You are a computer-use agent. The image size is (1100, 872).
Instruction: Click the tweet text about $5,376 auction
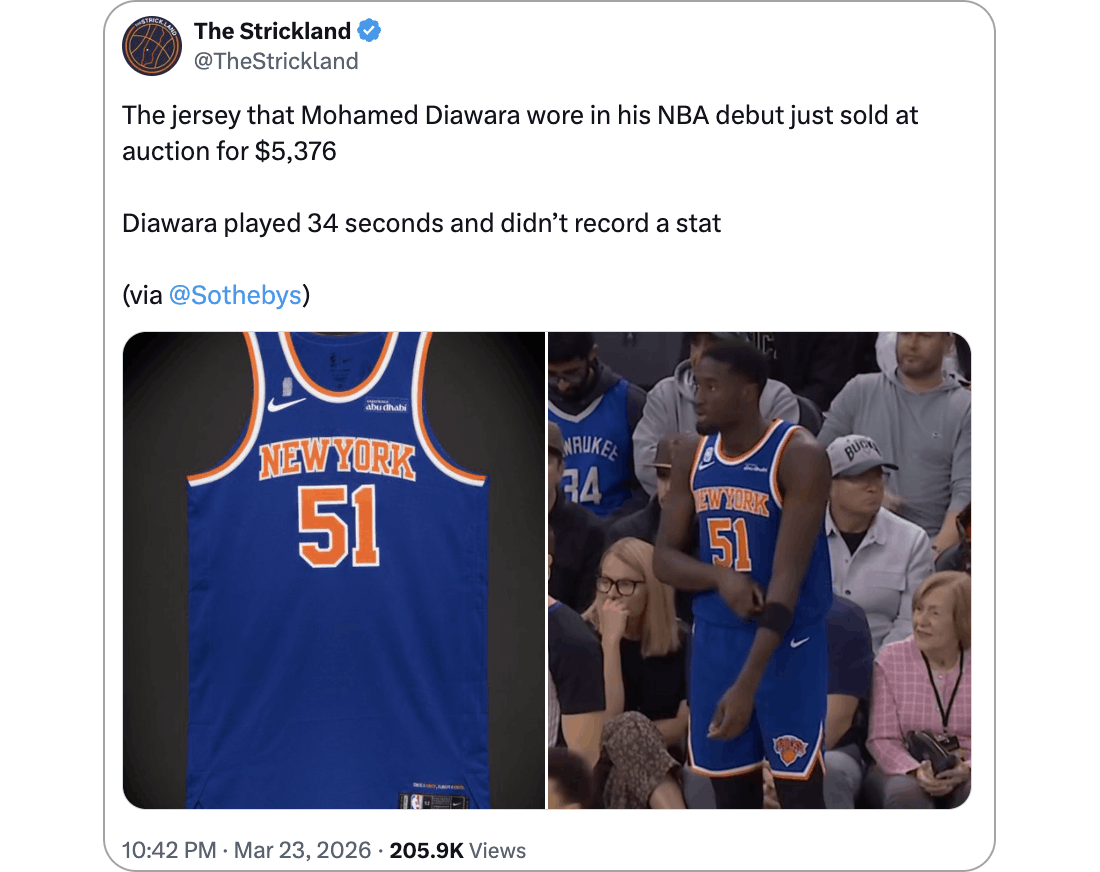coord(520,133)
